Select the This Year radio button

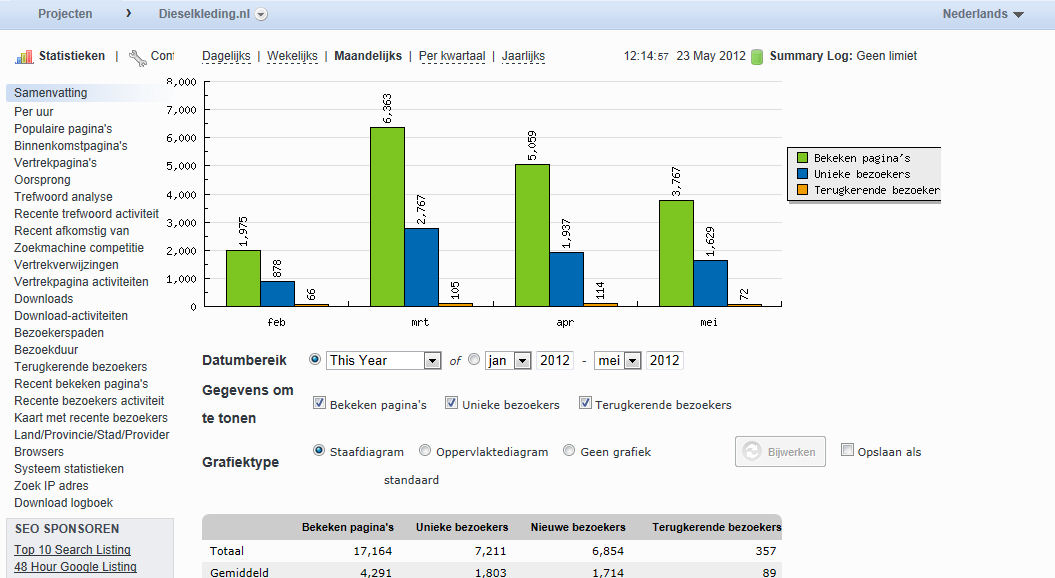[x=314, y=359]
